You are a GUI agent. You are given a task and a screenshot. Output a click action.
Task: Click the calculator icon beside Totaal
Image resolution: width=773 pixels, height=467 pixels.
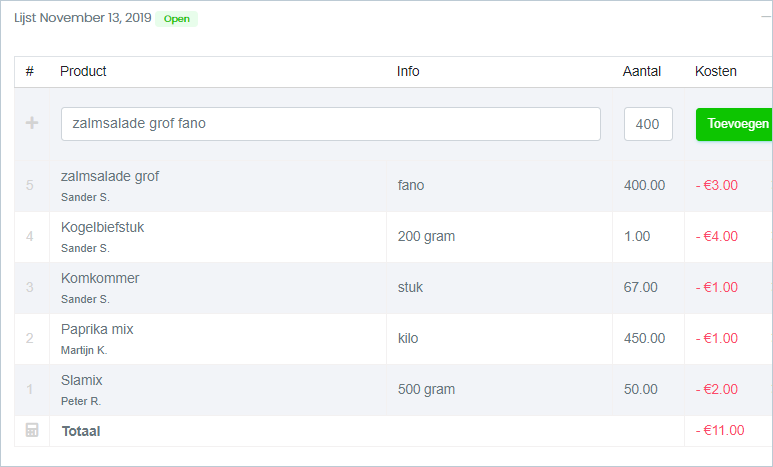31,431
